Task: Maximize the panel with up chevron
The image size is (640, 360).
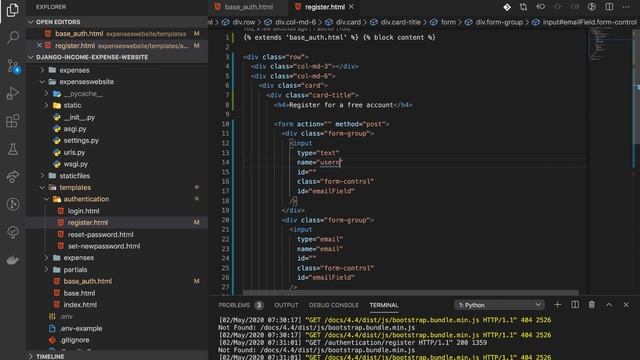Action: [609, 305]
